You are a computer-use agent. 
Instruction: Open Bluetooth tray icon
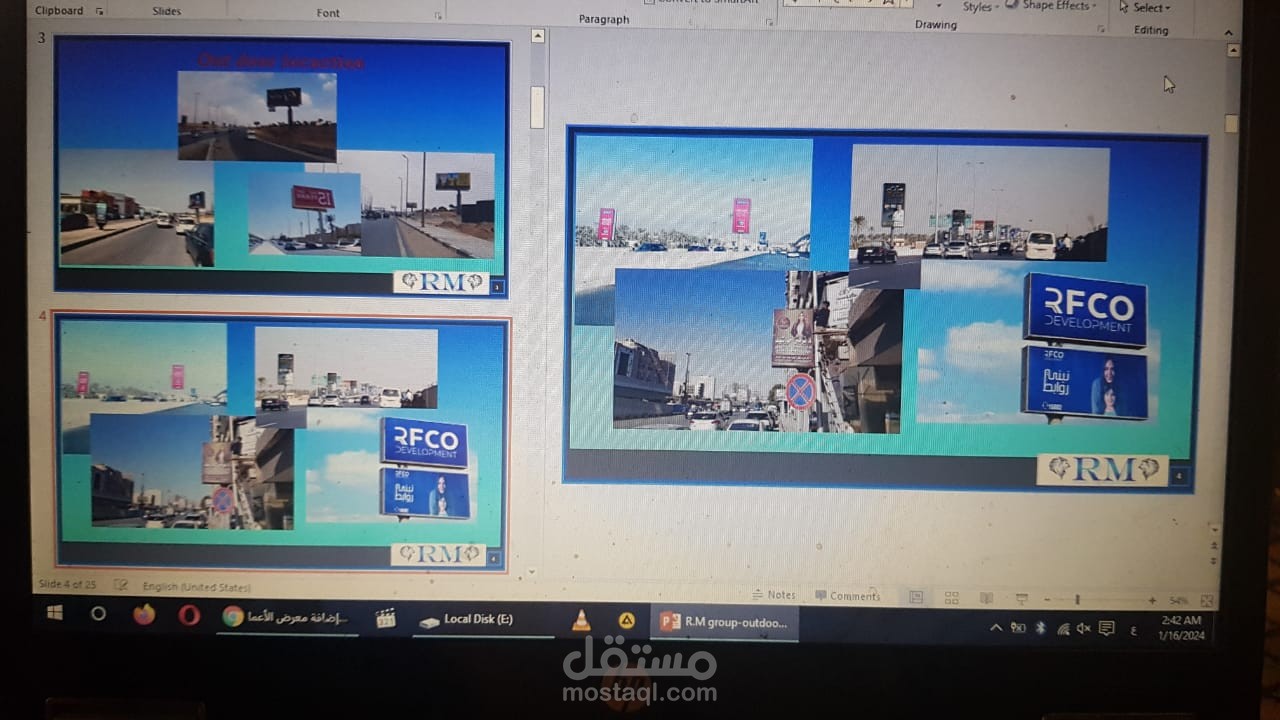[1040, 628]
